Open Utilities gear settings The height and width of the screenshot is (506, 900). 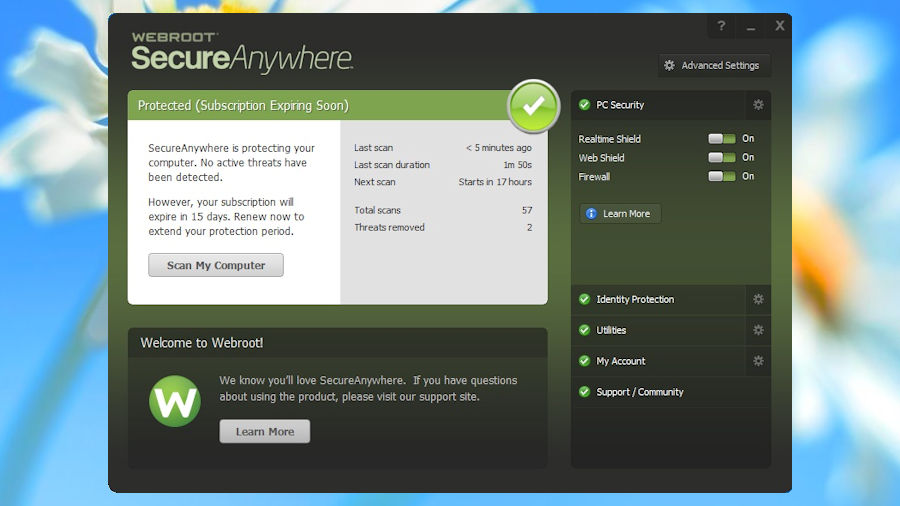tap(758, 330)
